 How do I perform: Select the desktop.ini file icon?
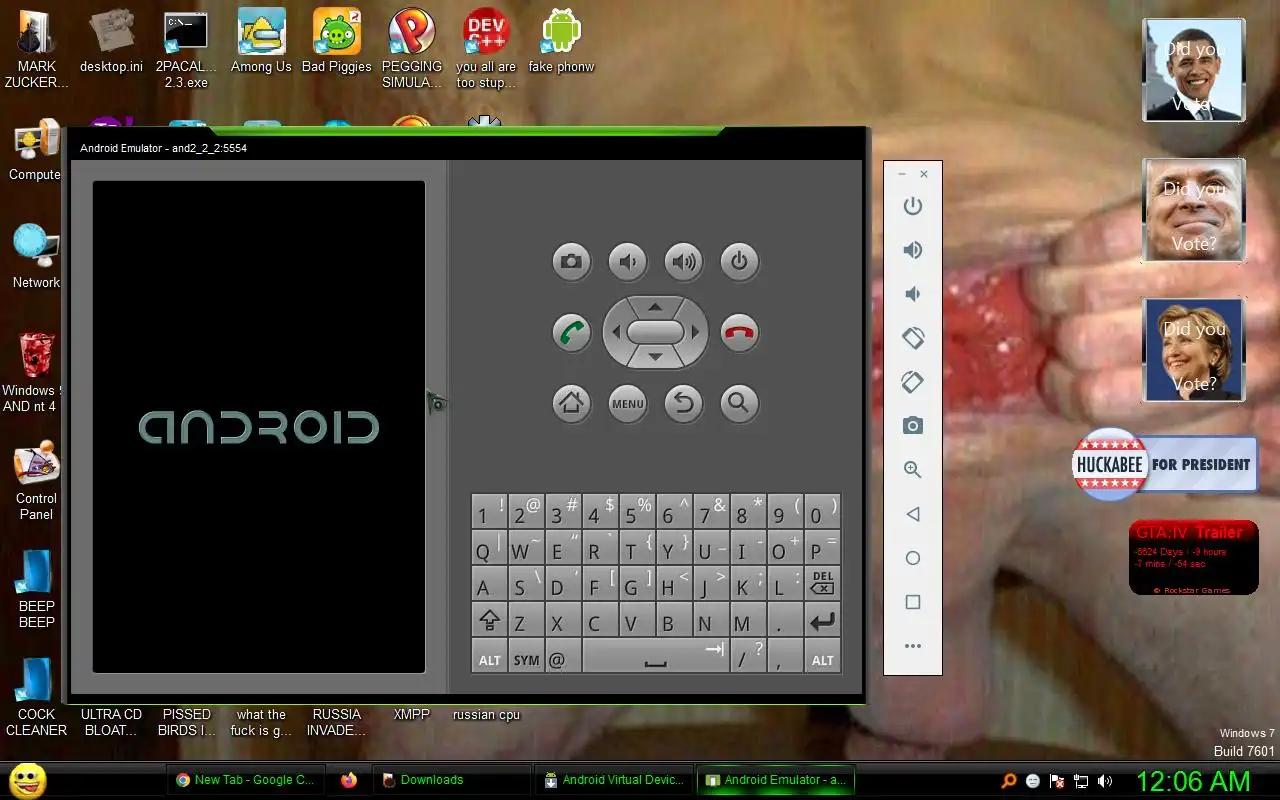(111, 42)
